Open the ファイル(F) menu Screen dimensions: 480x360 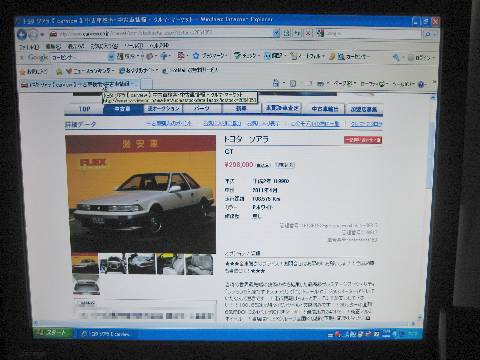(29, 47)
